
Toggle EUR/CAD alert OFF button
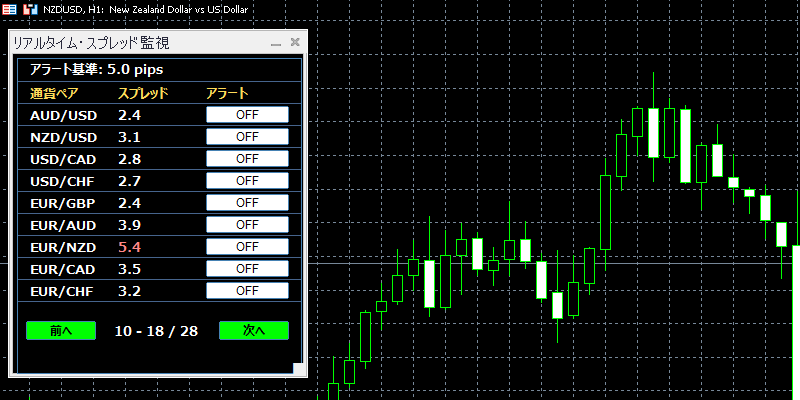click(x=247, y=268)
